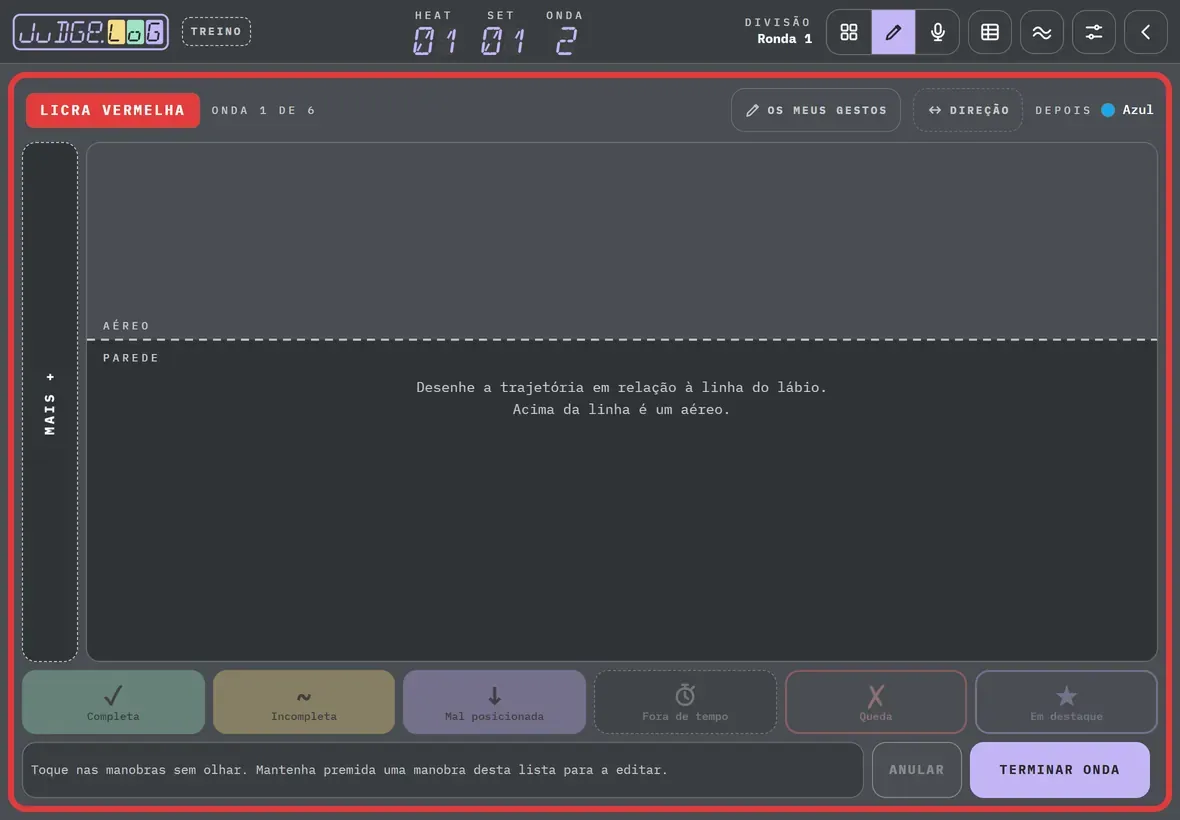Expand the Mais + side panel
The image size is (1180, 820).
click(50, 402)
